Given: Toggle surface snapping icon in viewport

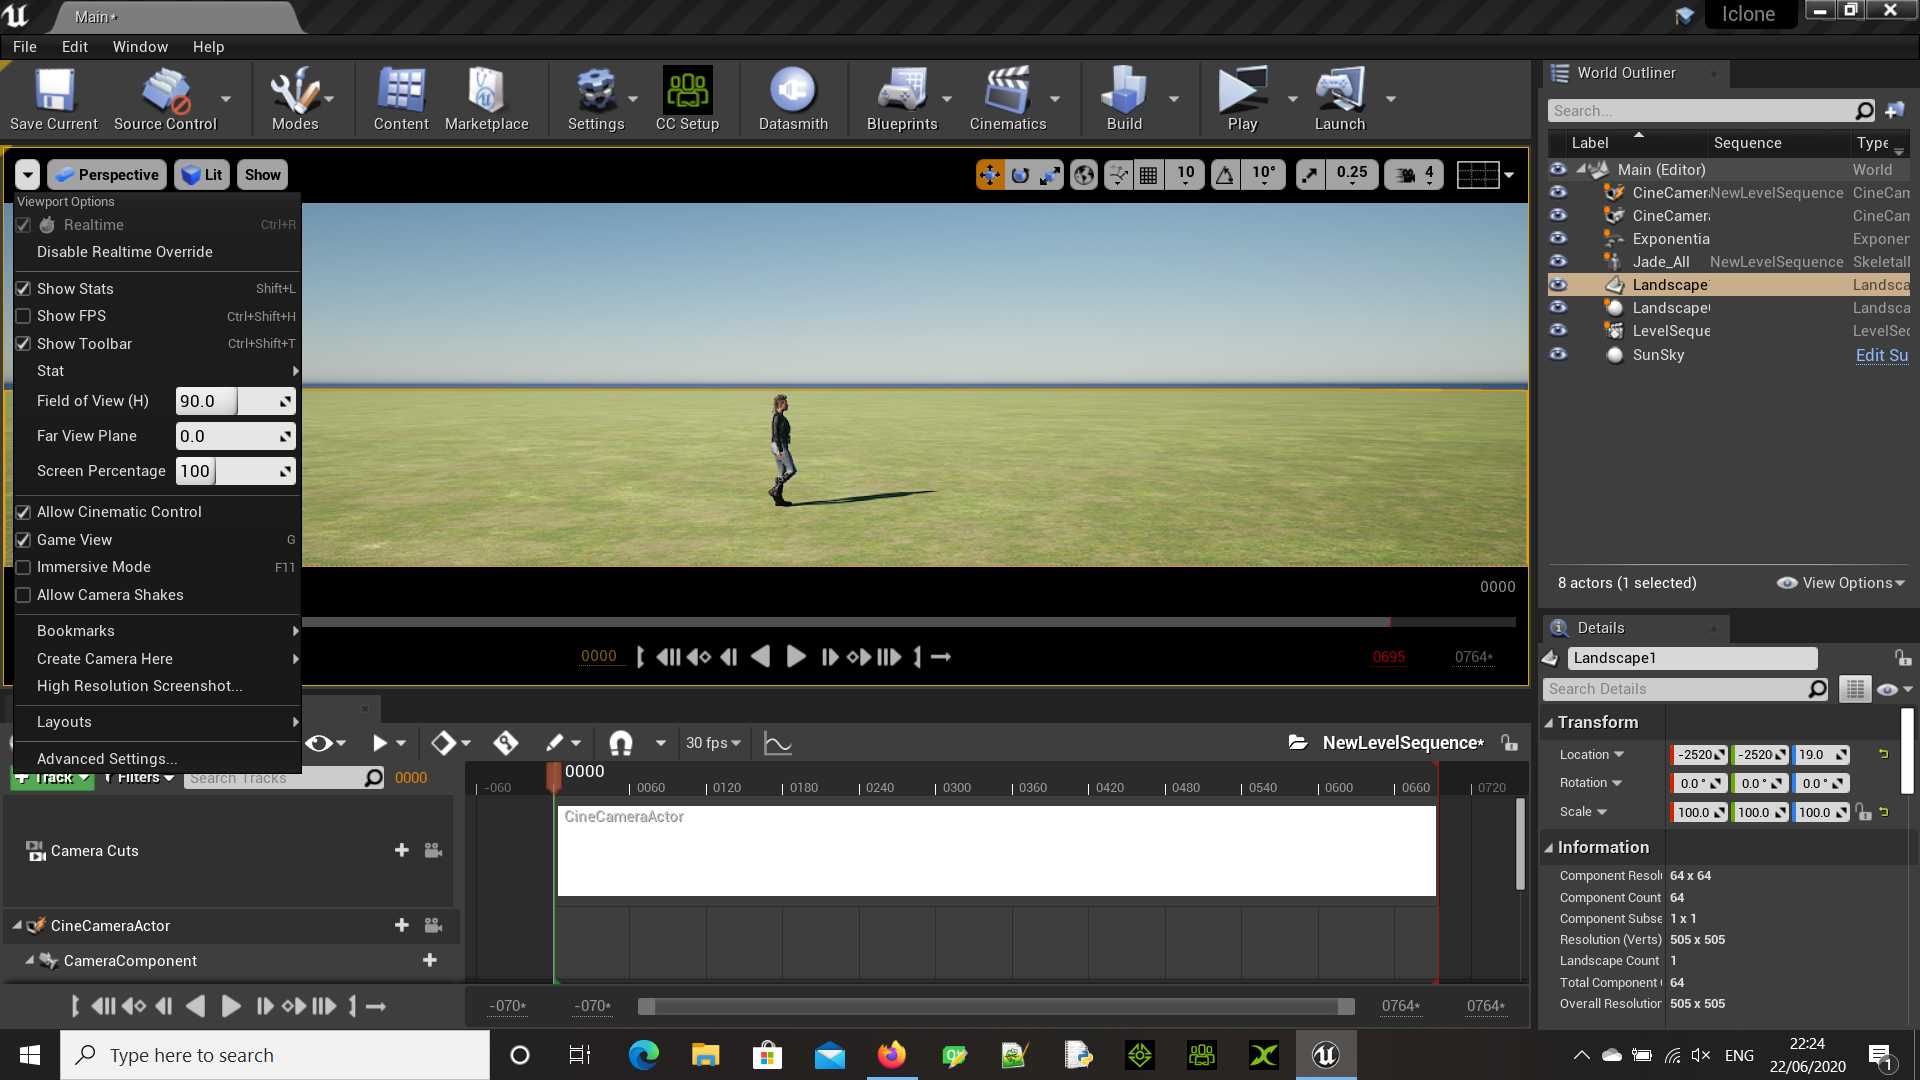Looking at the screenshot, I should tap(1119, 175).
